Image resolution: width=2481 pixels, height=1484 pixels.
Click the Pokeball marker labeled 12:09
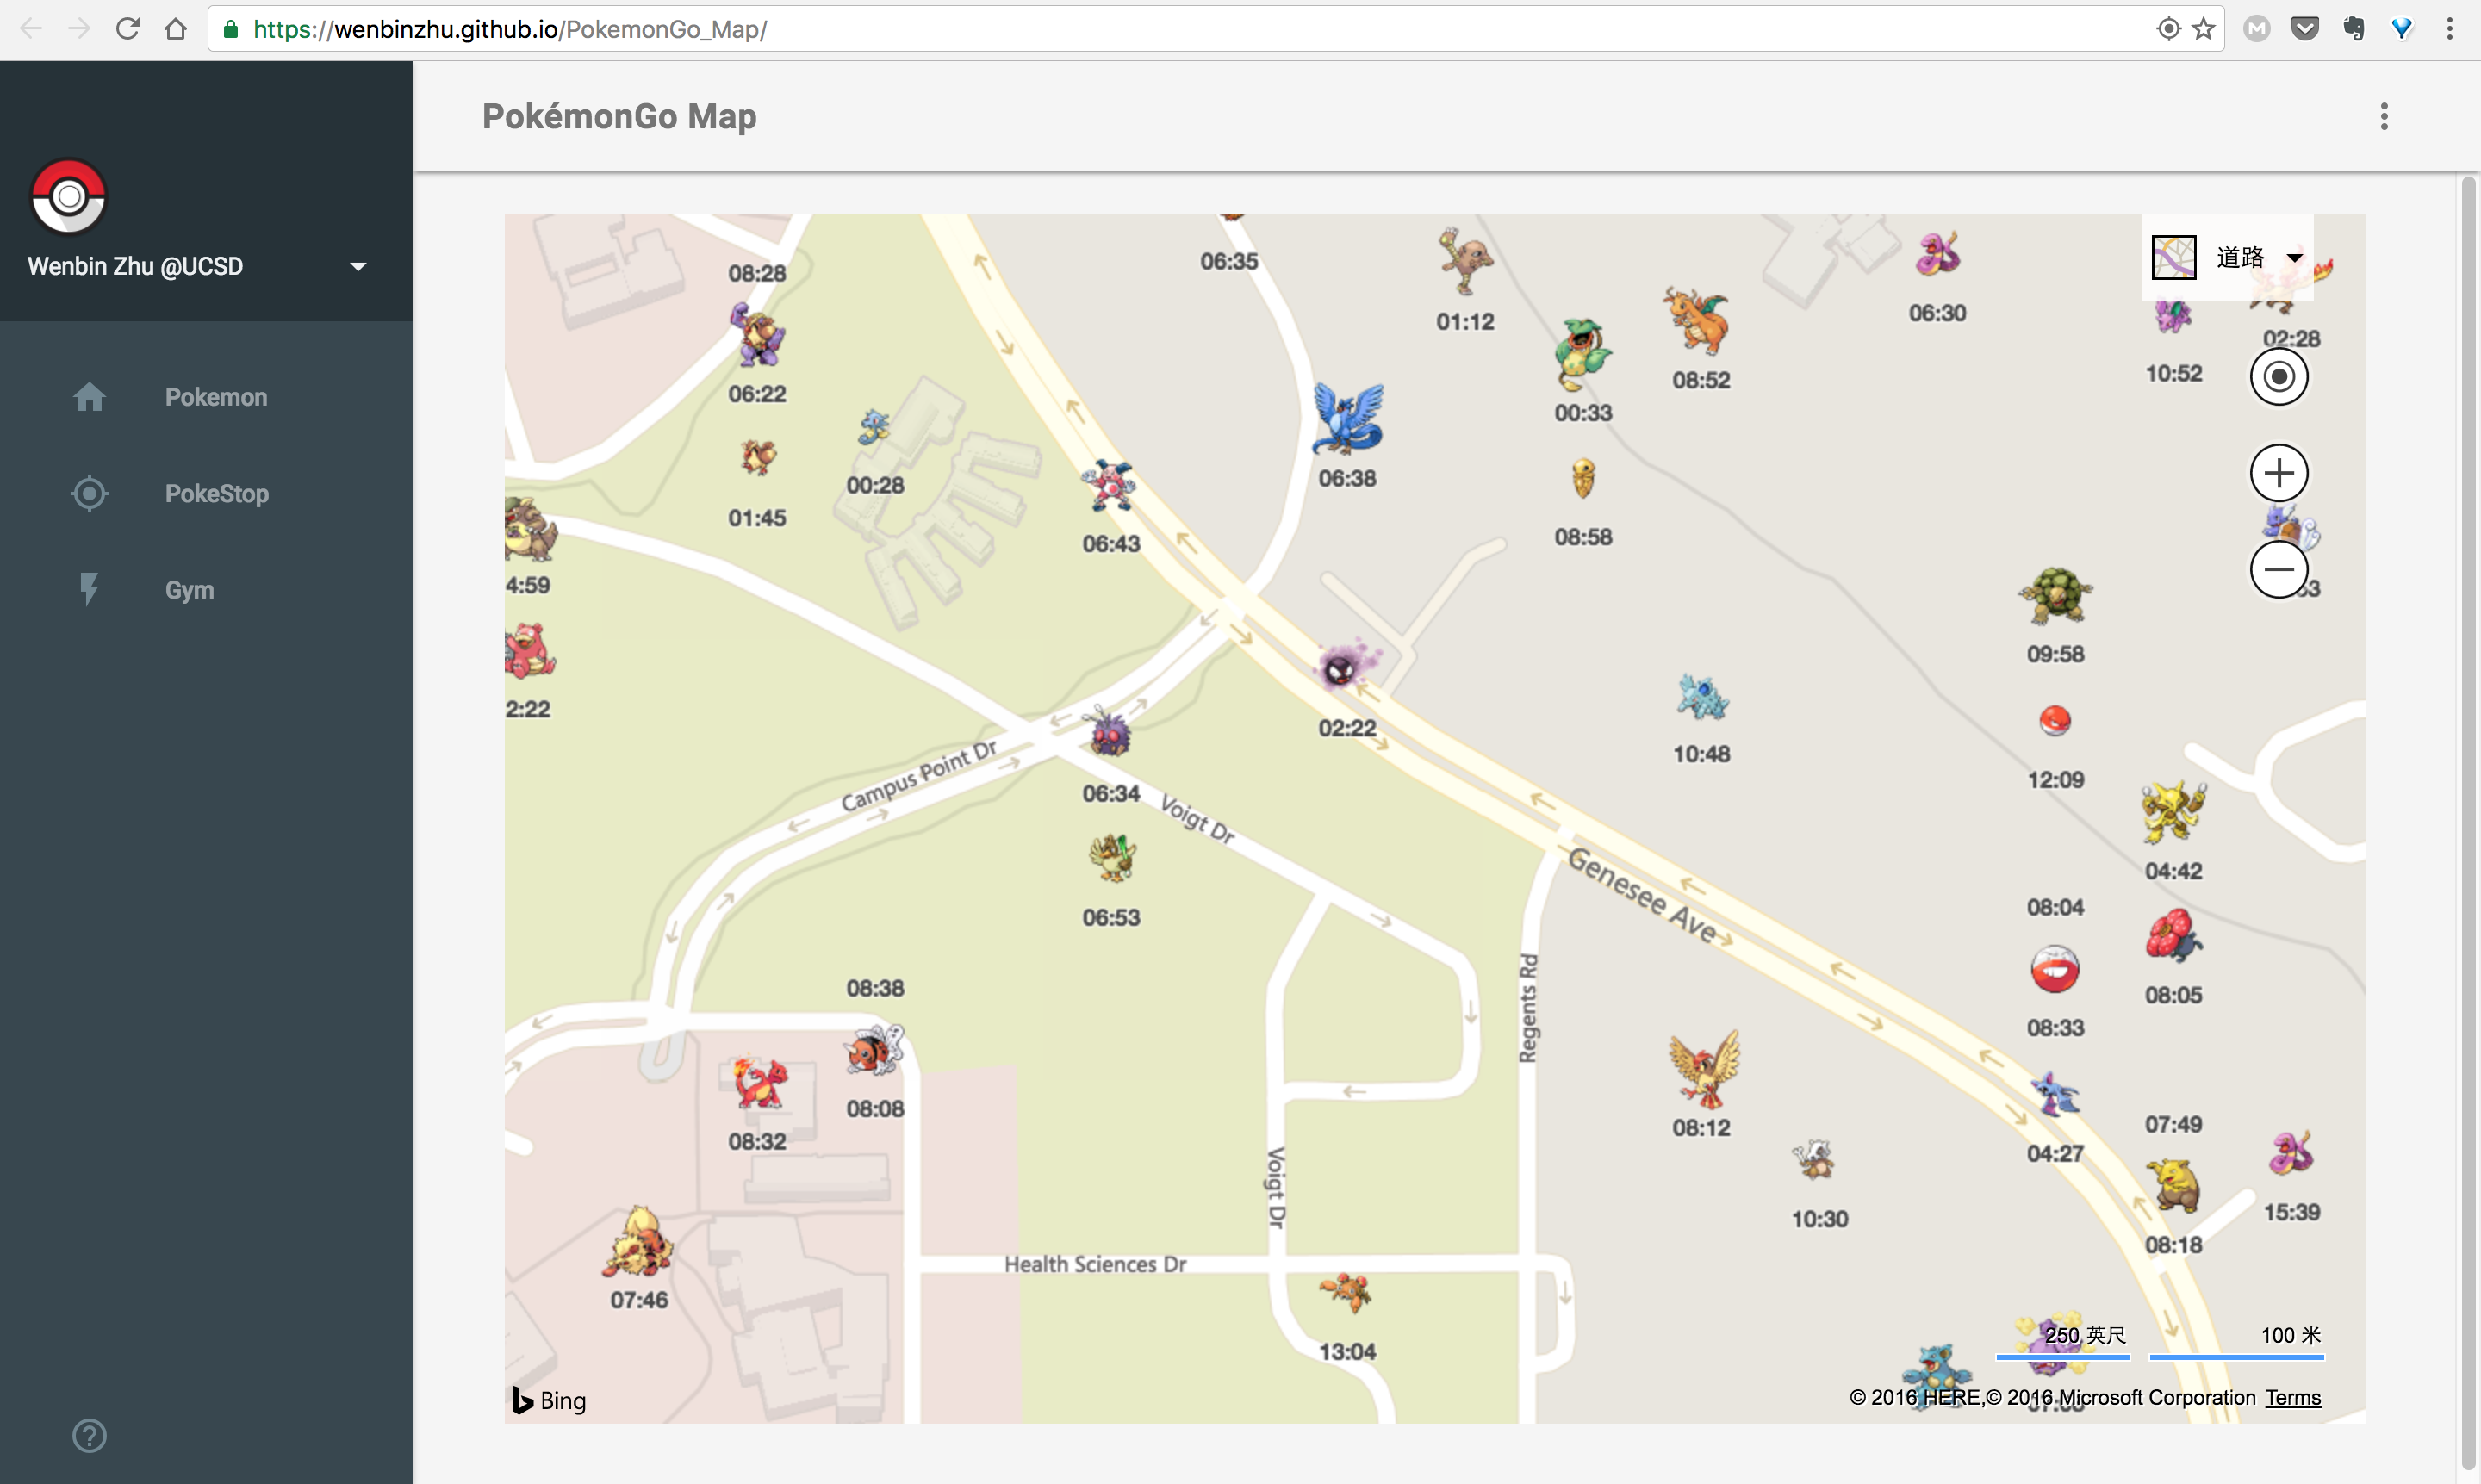(x=2054, y=721)
